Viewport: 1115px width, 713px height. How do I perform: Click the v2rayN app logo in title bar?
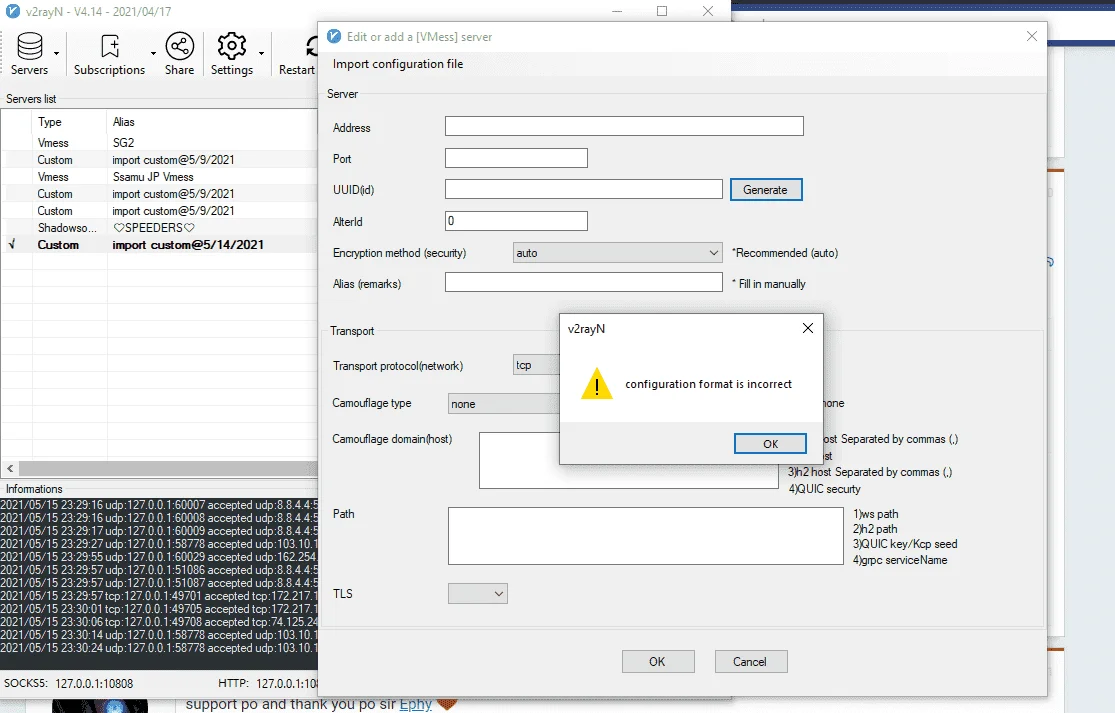[x=12, y=11]
